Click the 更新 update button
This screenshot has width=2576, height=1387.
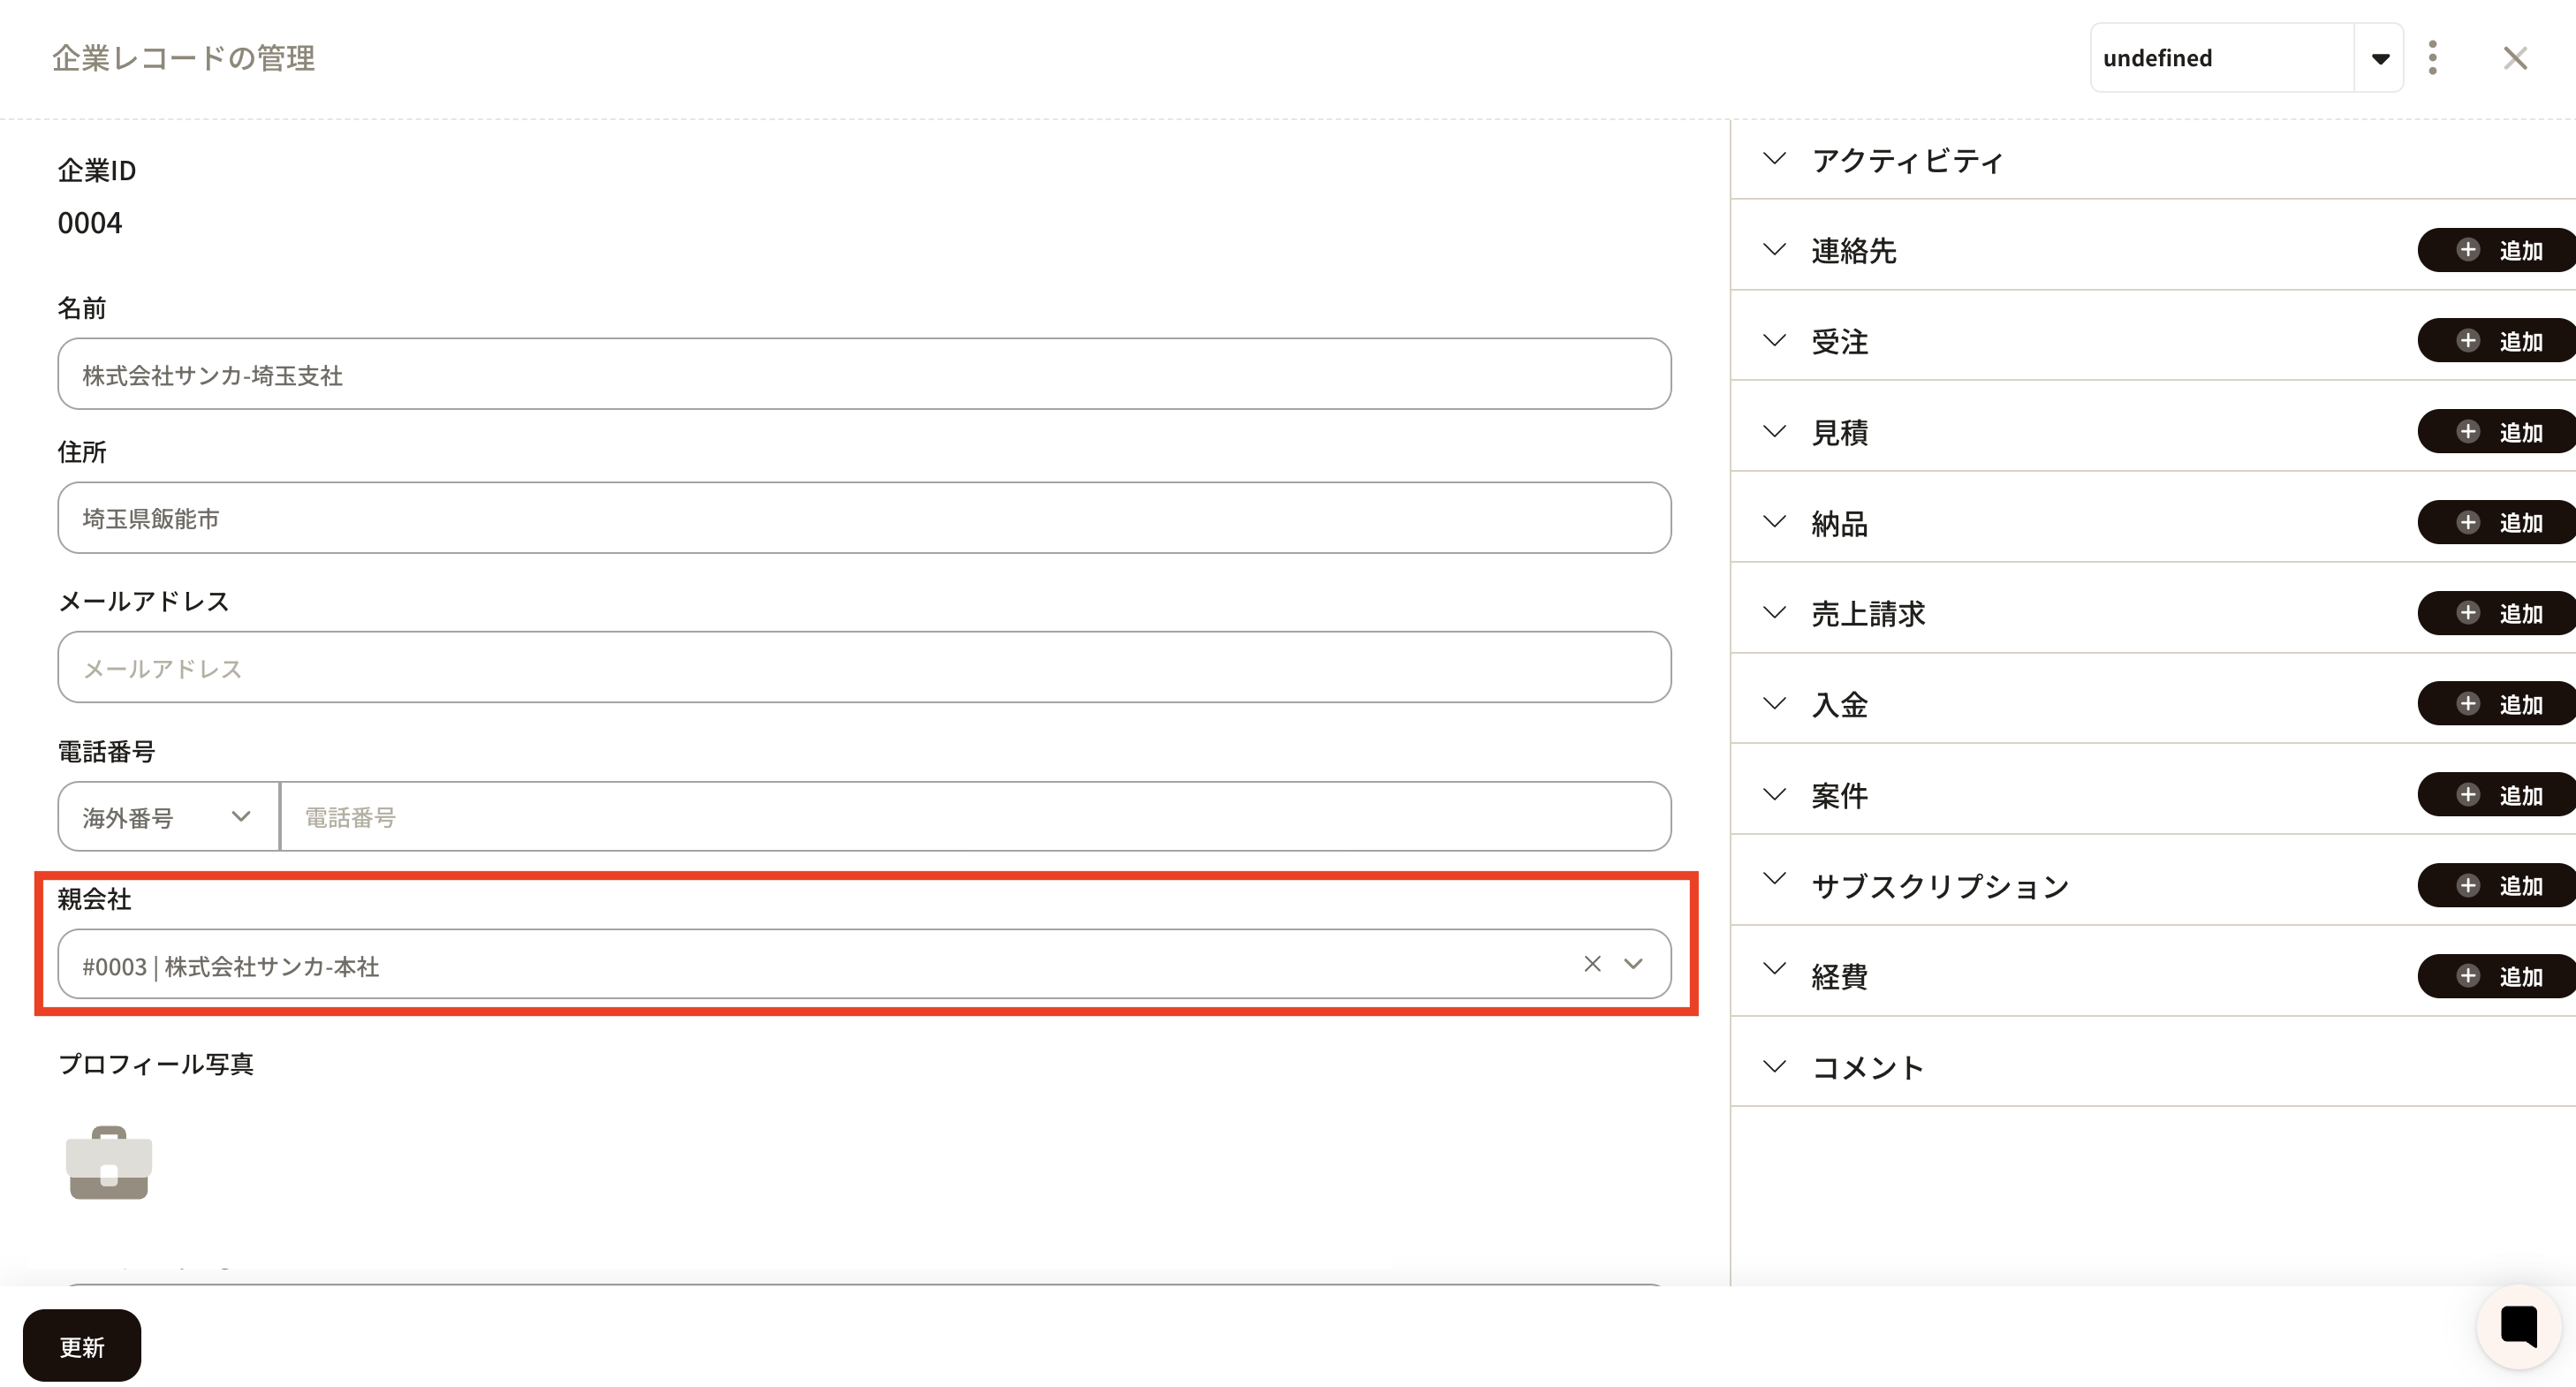82,1346
